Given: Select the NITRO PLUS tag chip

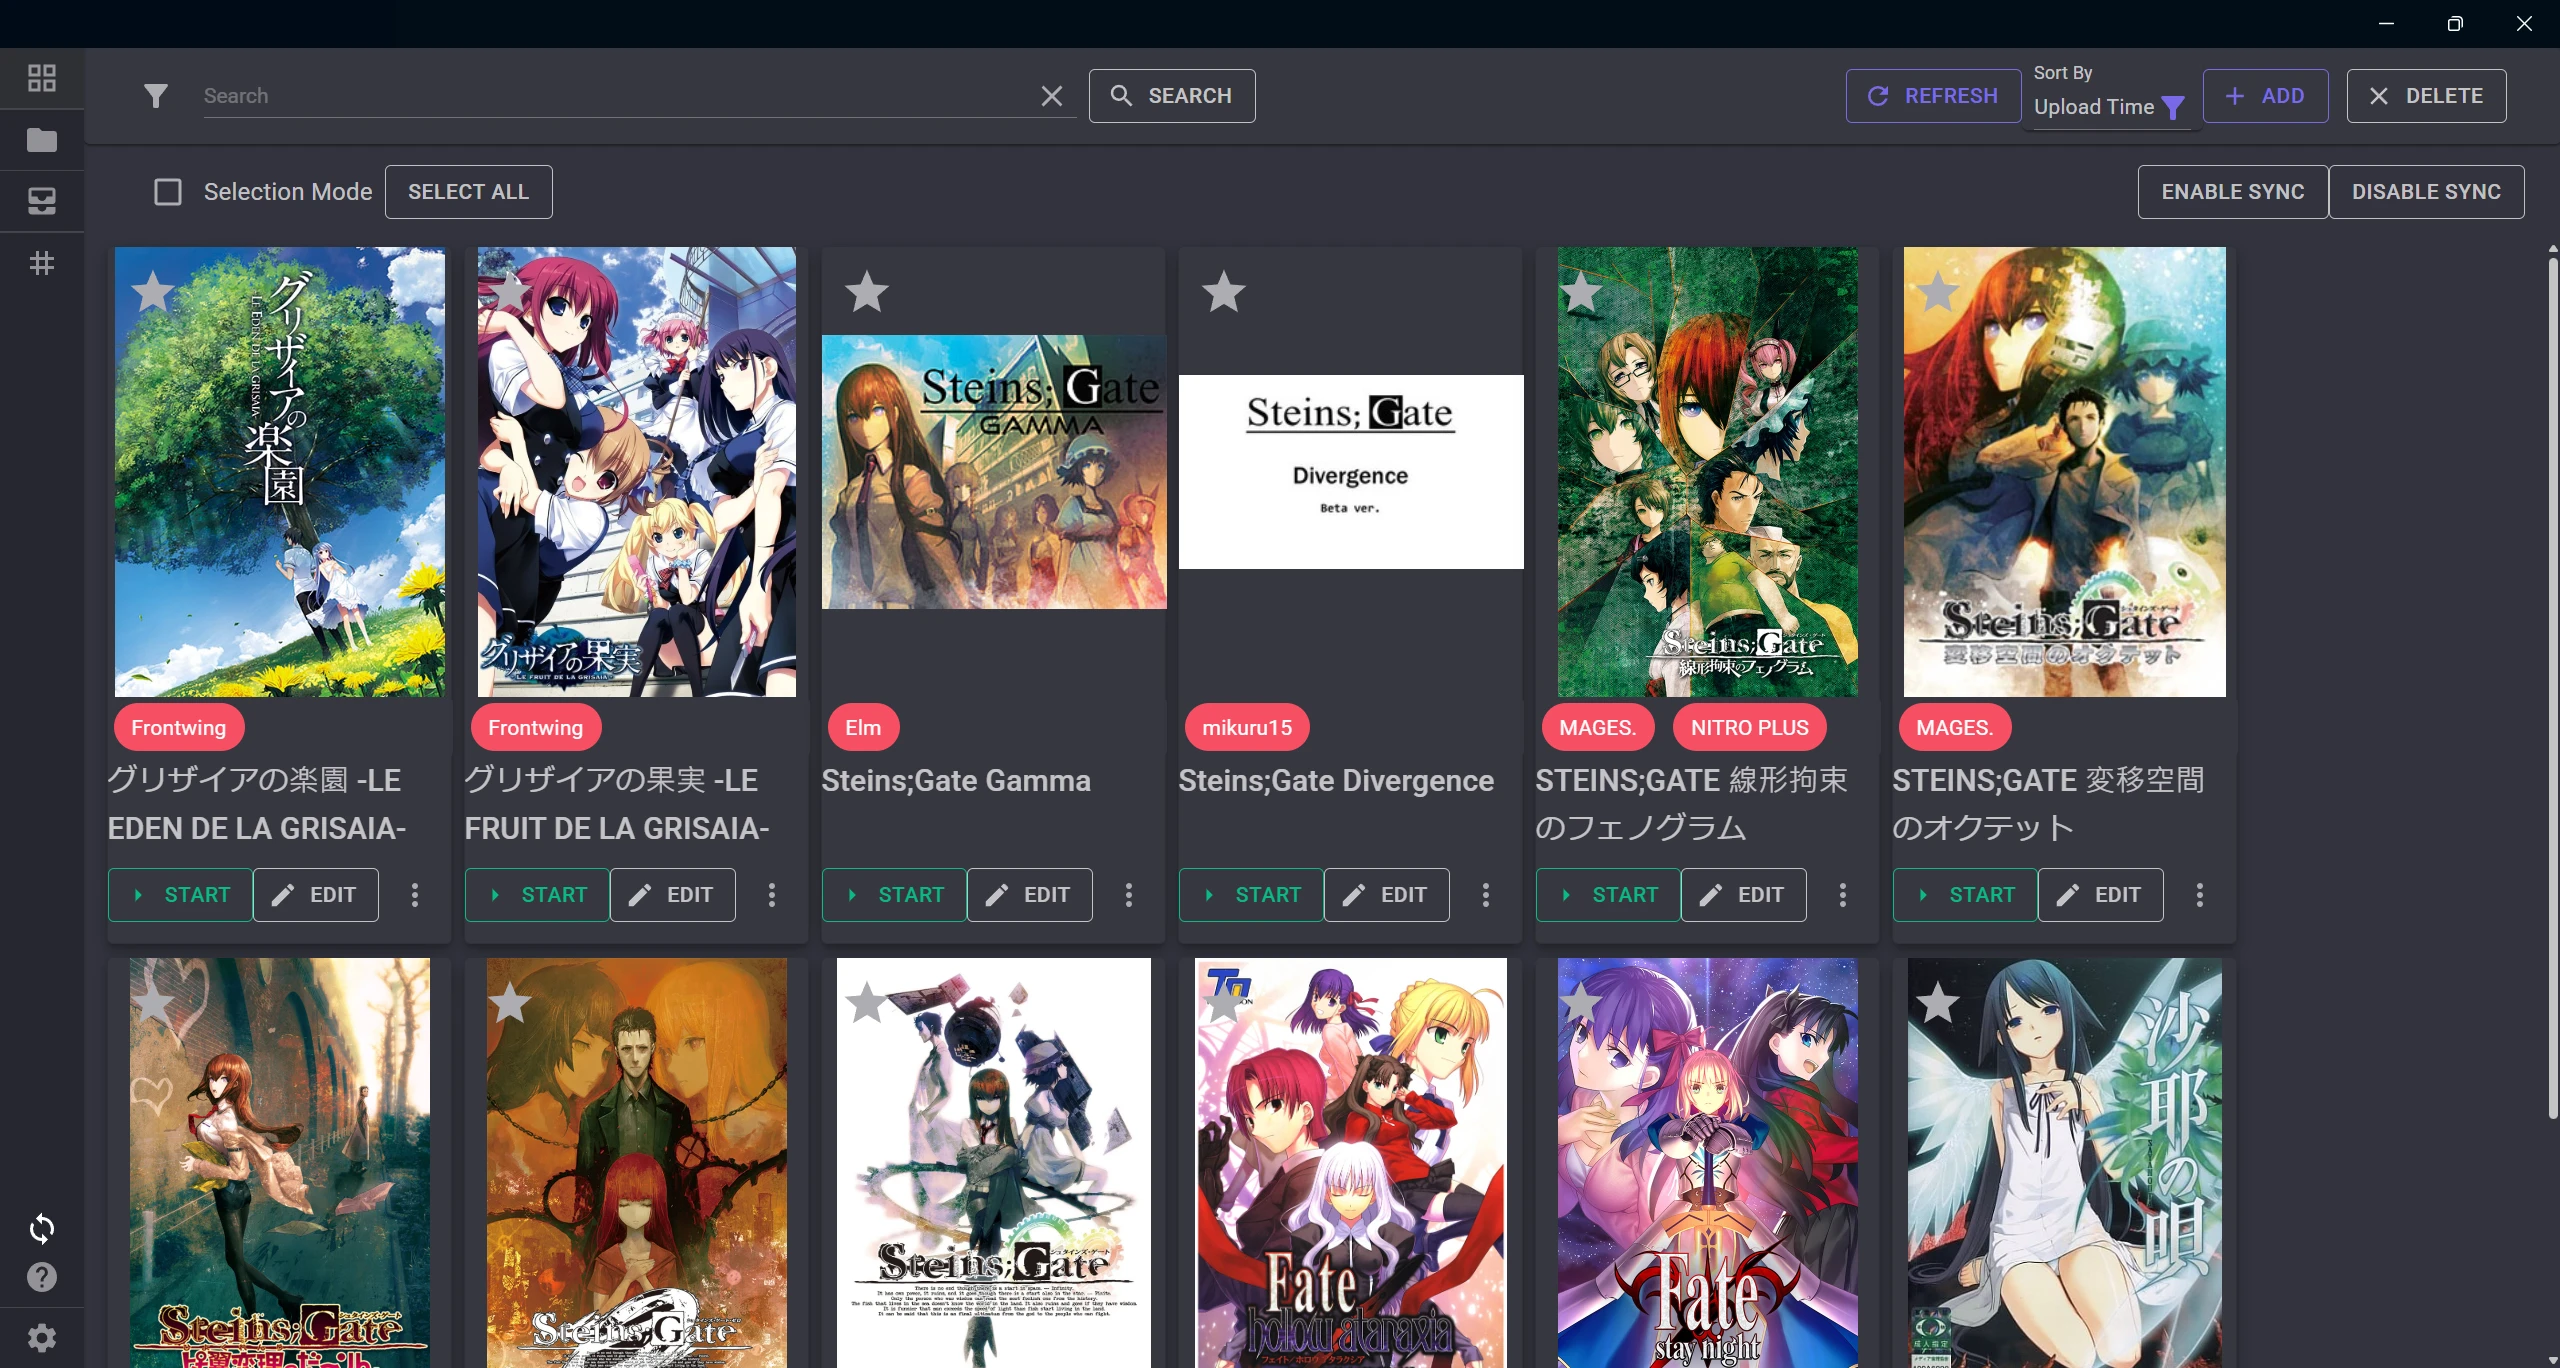Looking at the screenshot, I should (1750, 728).
